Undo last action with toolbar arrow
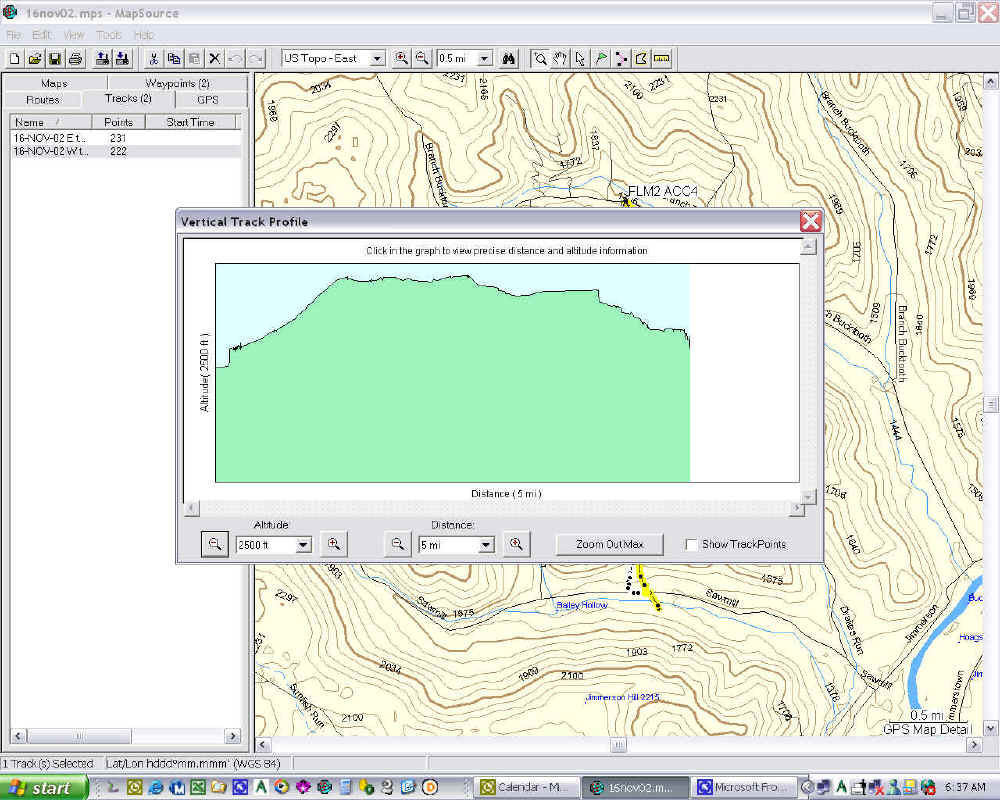1000x800 pixels. (x=235, y=59)
